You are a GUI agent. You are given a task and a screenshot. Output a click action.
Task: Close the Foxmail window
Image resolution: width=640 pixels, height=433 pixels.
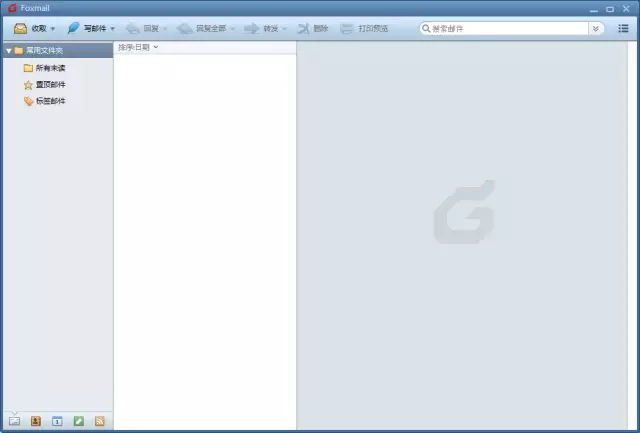pos(626,9)
